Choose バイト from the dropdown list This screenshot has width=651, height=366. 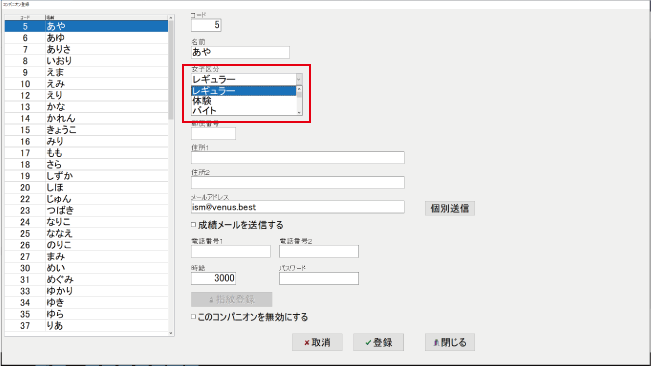[243, 110]
